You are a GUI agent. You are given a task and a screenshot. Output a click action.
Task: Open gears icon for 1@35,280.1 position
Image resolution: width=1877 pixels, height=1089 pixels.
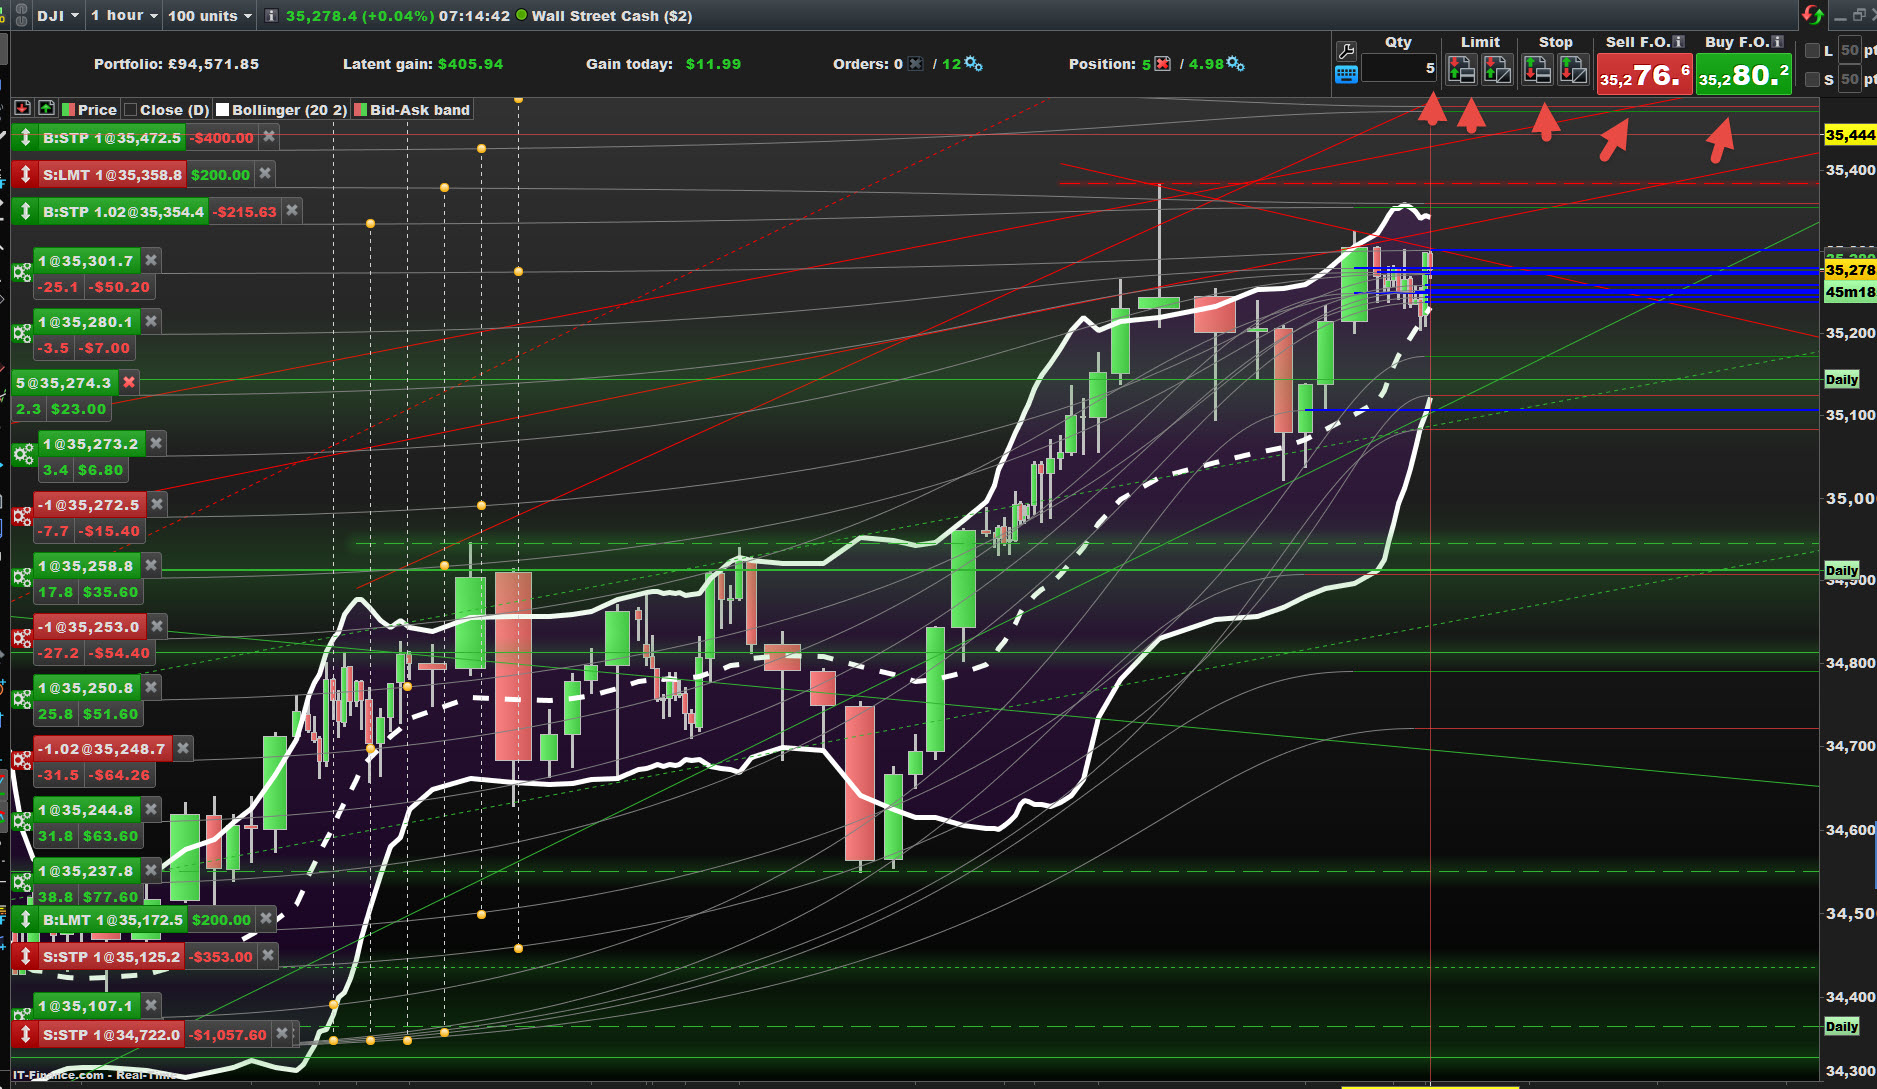click(22, 334)
